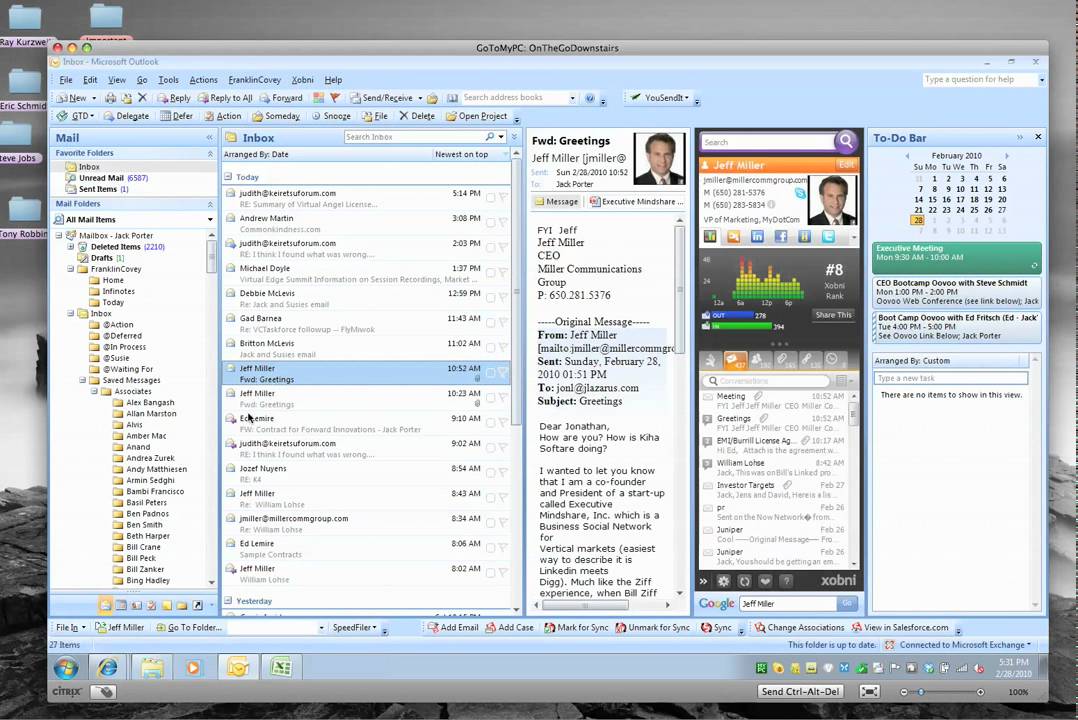Collapse the Yesterday group header

pos(228,600)
